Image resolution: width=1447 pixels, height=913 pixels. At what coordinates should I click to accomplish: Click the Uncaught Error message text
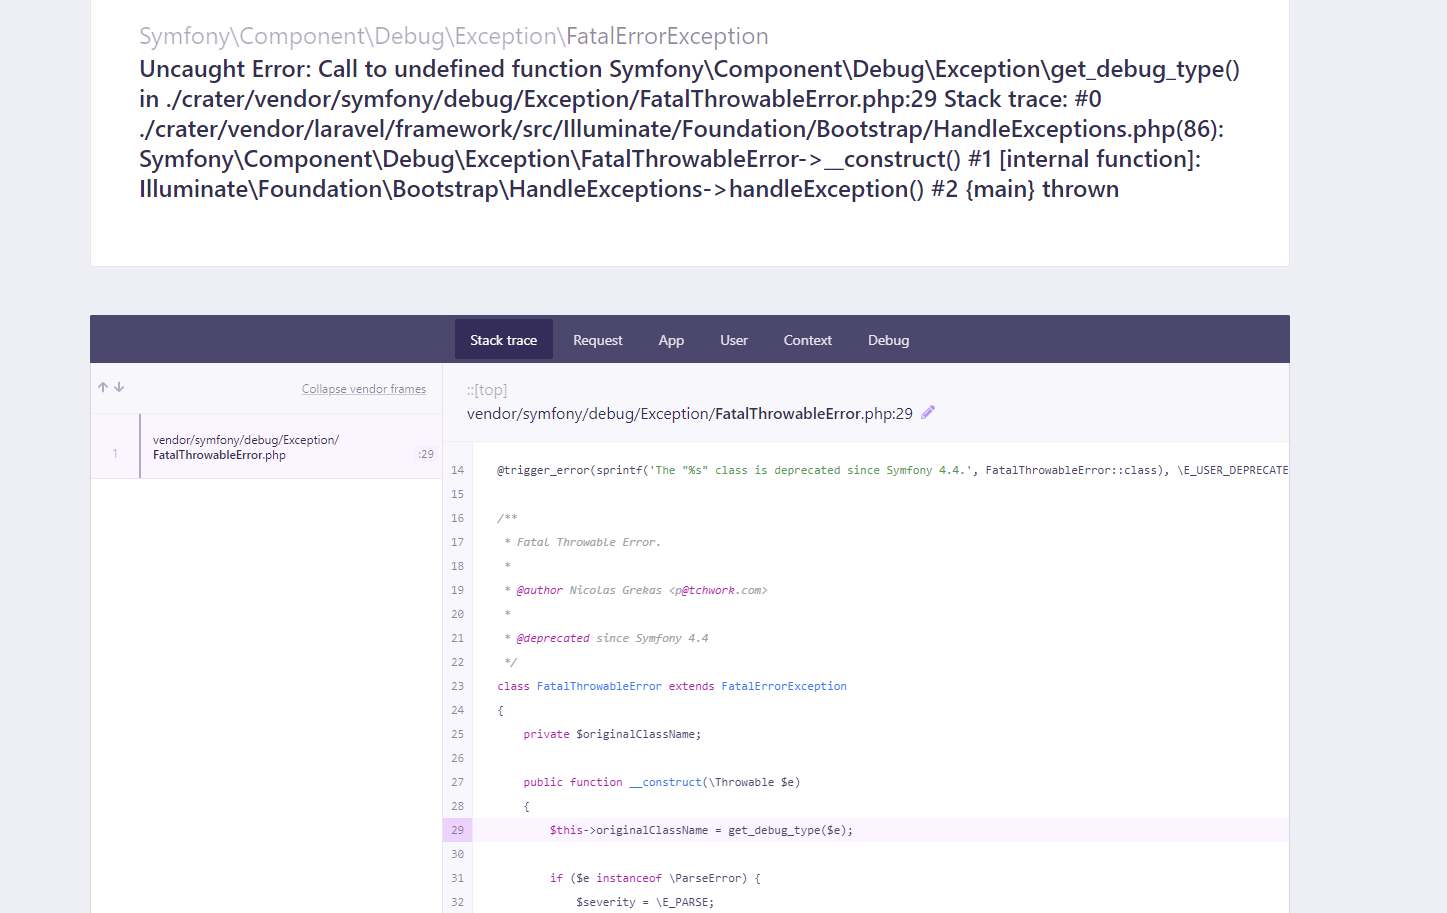point(690,128)
